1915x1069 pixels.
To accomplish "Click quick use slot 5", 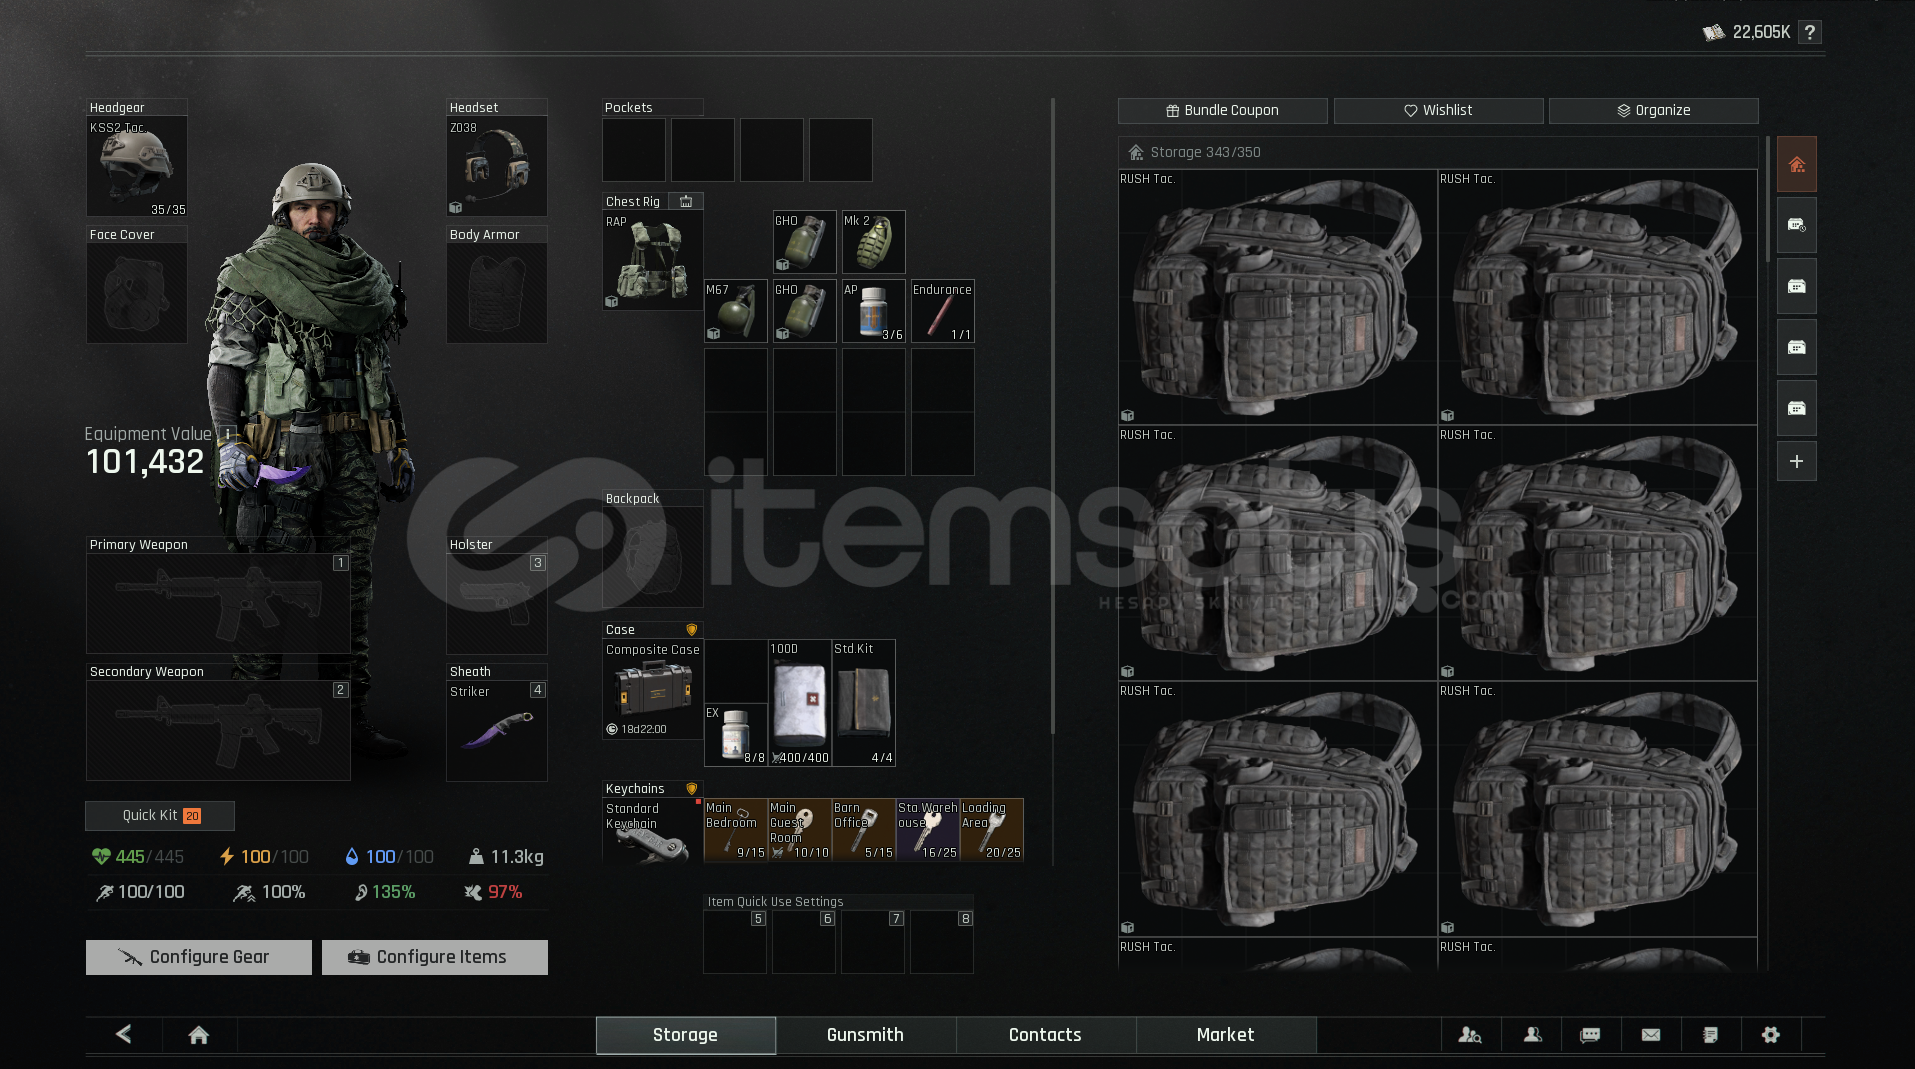I will [735, 941].
